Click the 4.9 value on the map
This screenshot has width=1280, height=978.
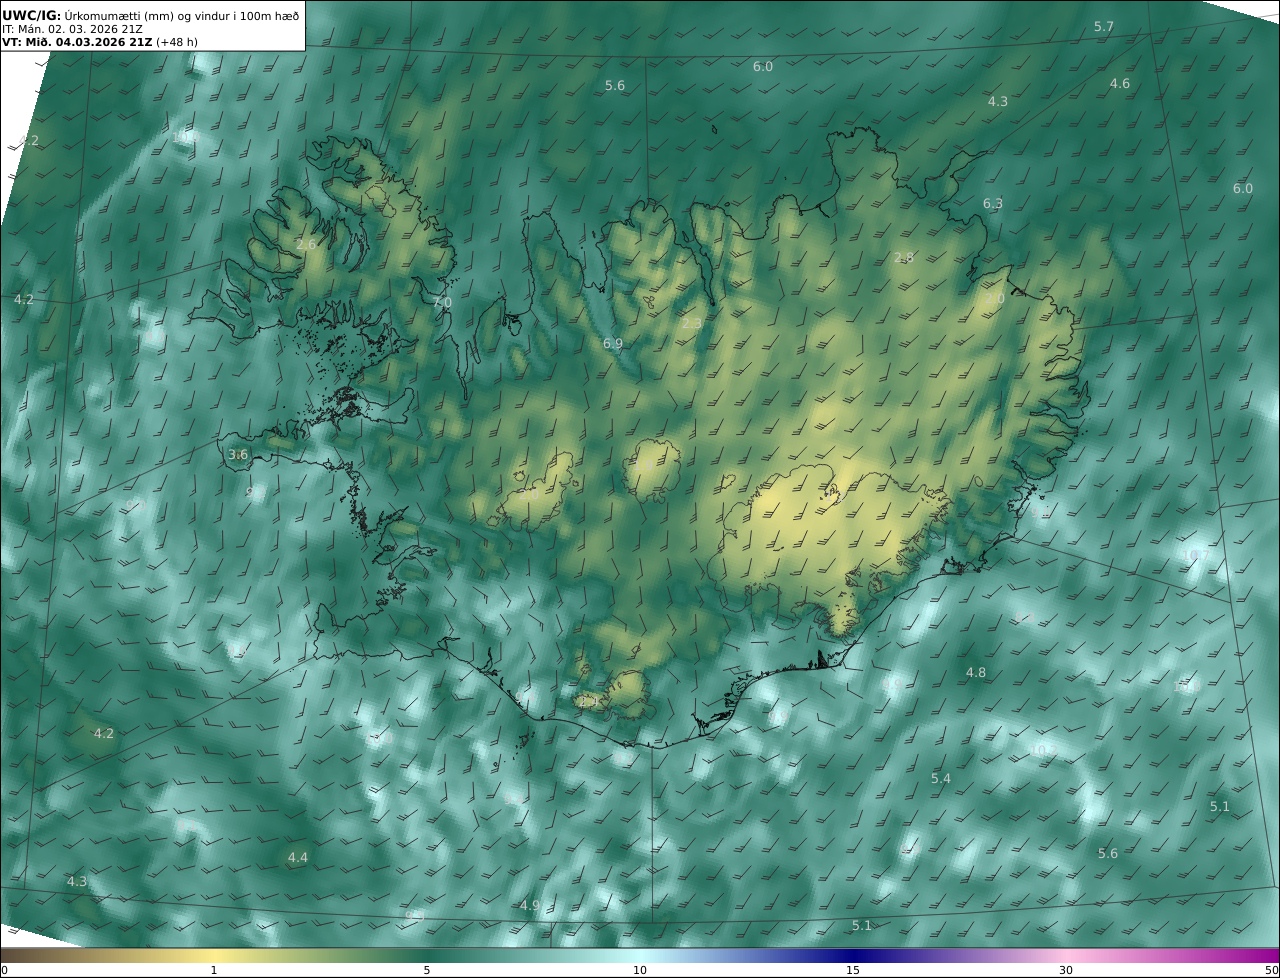pyautogui.click(x=530, y=906)
